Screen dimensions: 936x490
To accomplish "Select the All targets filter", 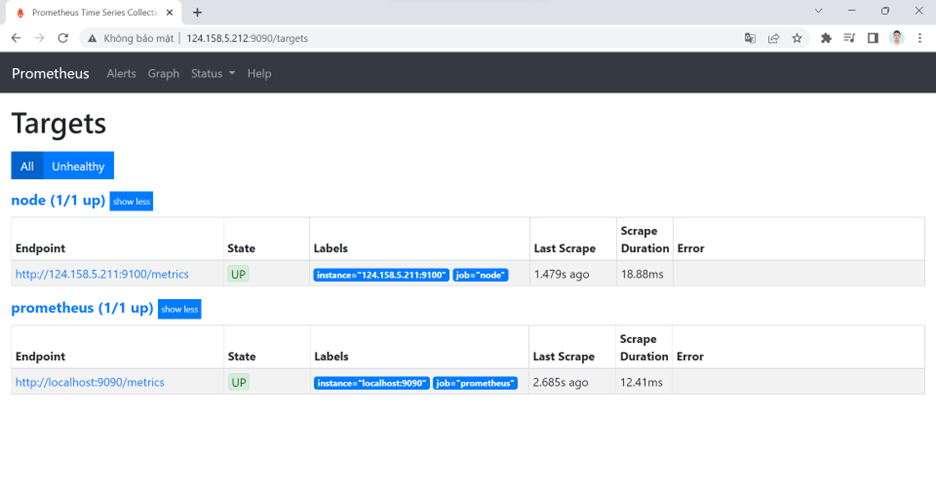I will [x=27, y=166].
